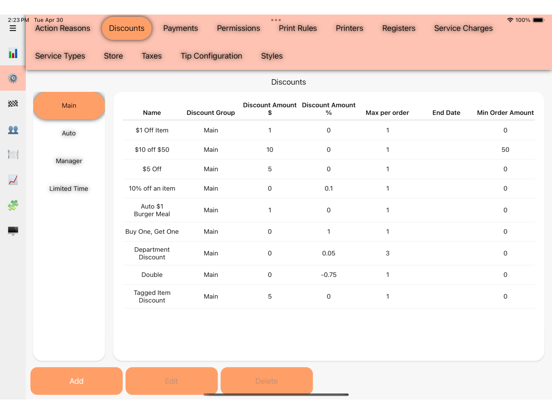This screenshot has height=414, width=552.
Task: Select the '$5 Off' discount row
Action: click(x=328, y=169)
